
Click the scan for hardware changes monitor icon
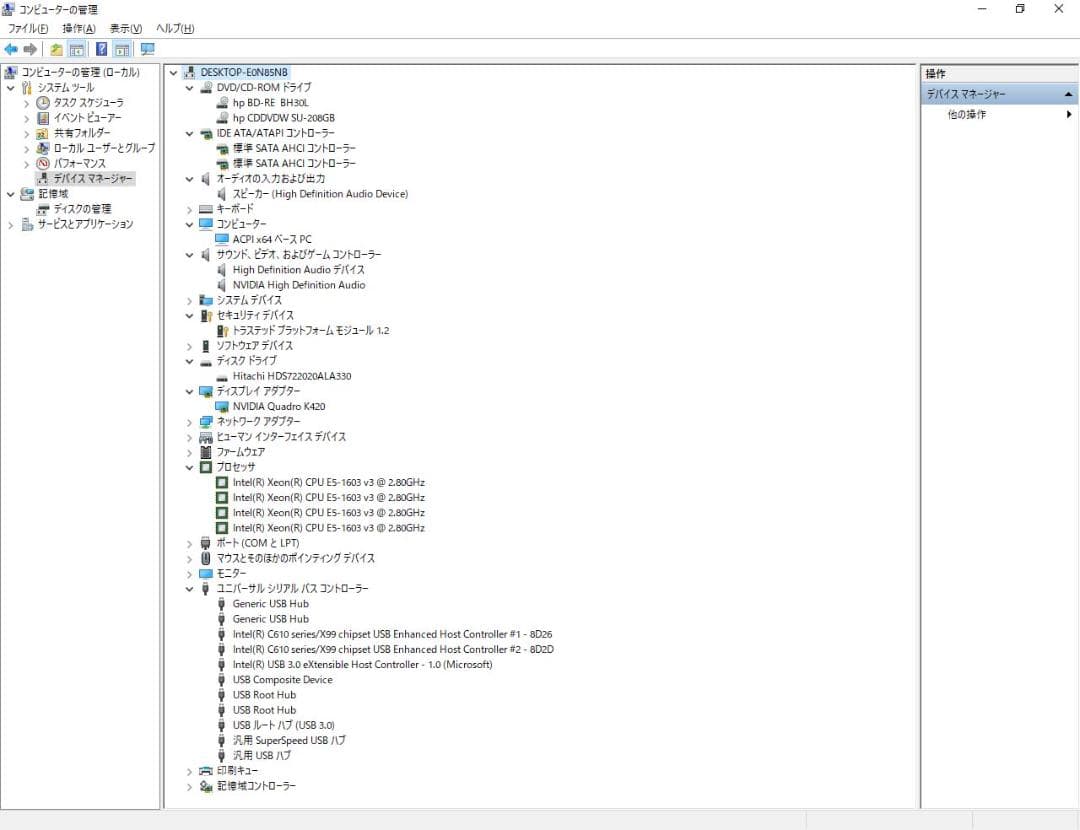147,49
